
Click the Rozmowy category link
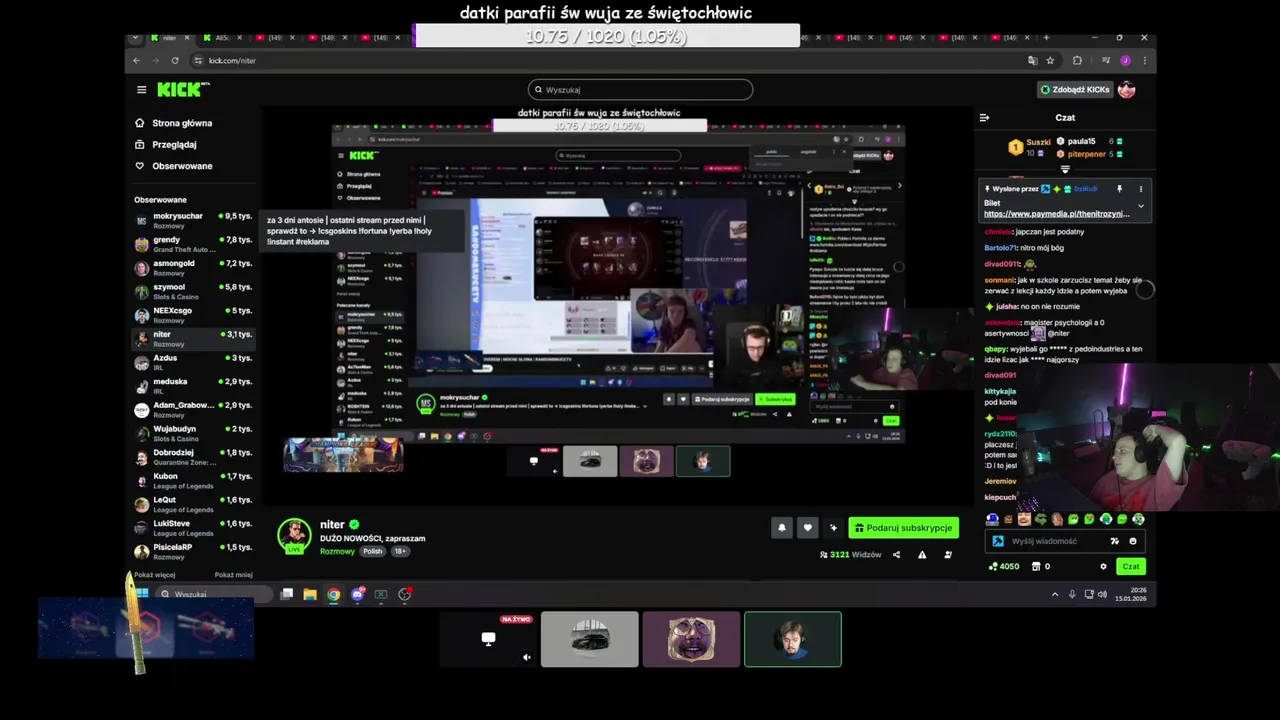click(x=336, y=551)
